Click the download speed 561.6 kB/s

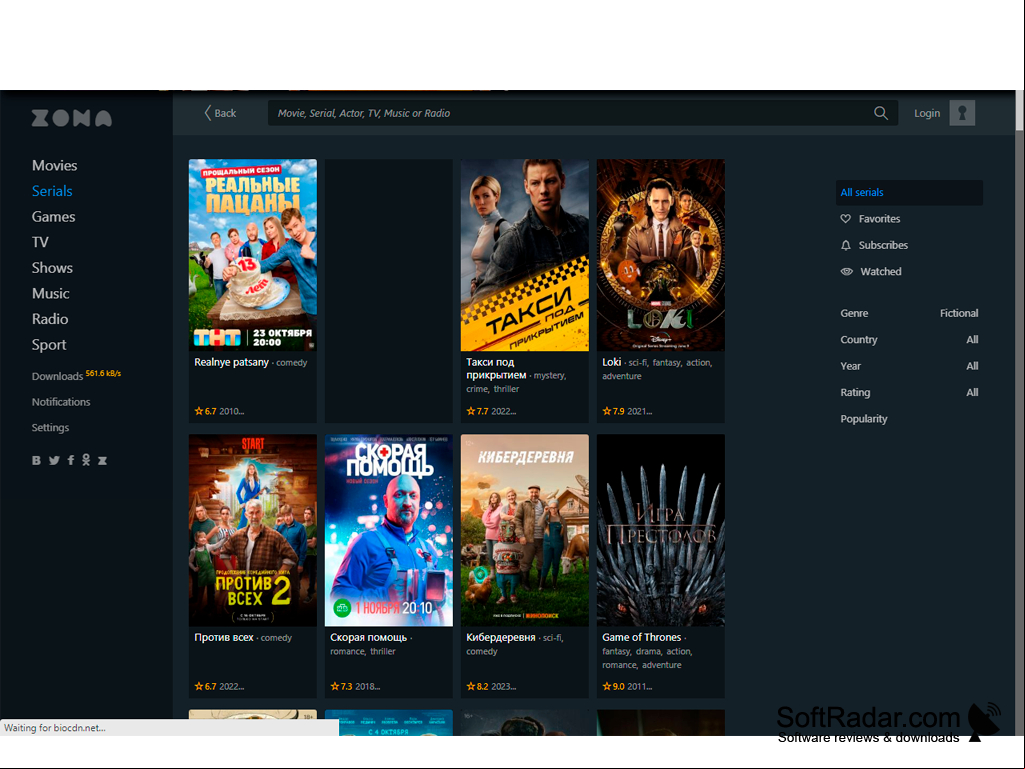[103, 373]
